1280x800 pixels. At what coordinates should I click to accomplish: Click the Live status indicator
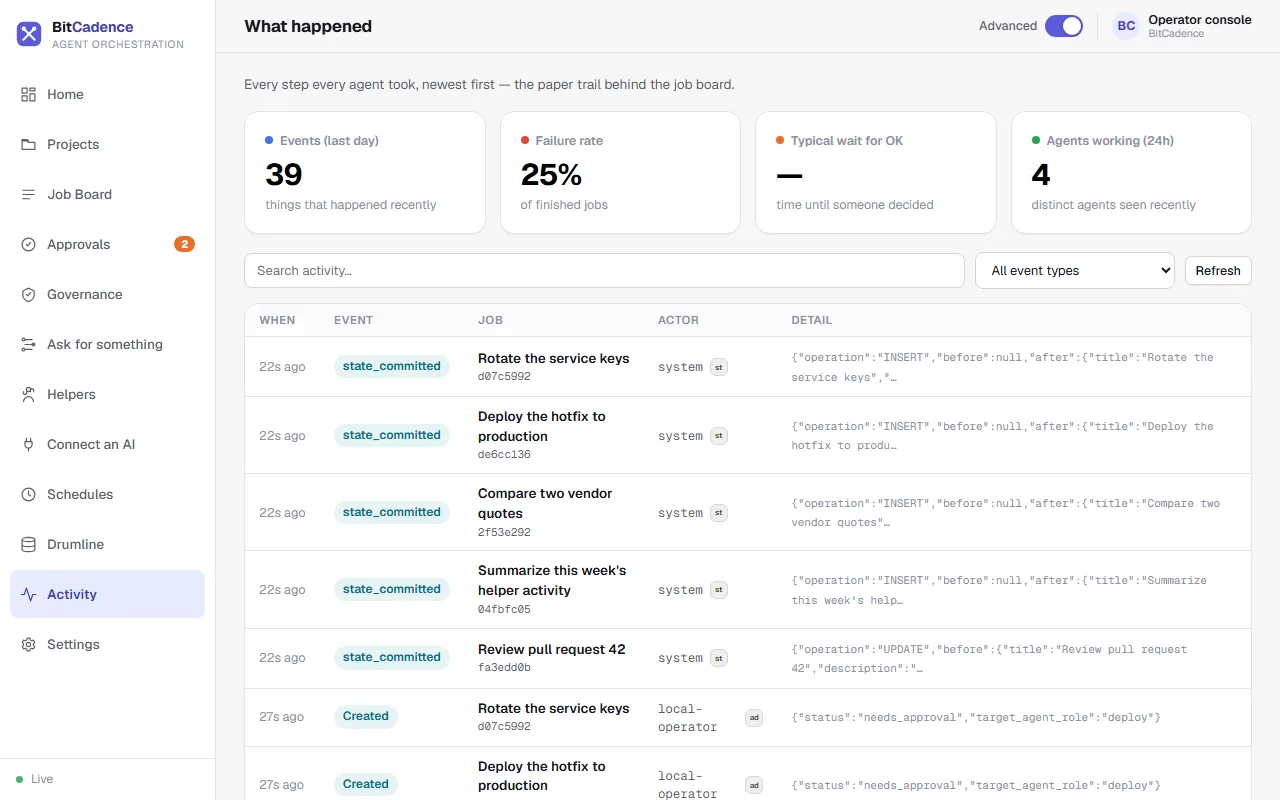click(35, 779)
